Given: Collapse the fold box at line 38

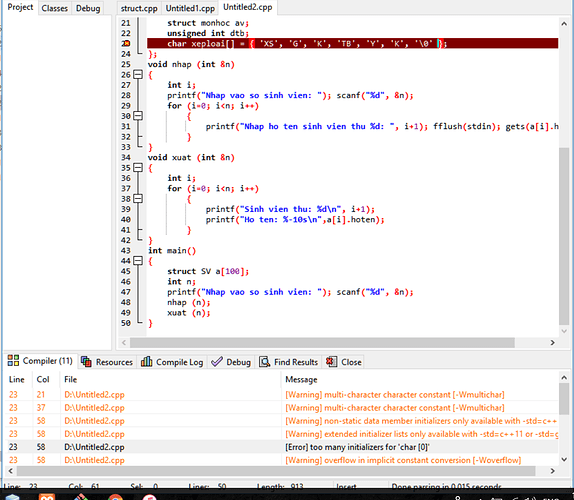Looking at the screenshot, I should 138,199.
